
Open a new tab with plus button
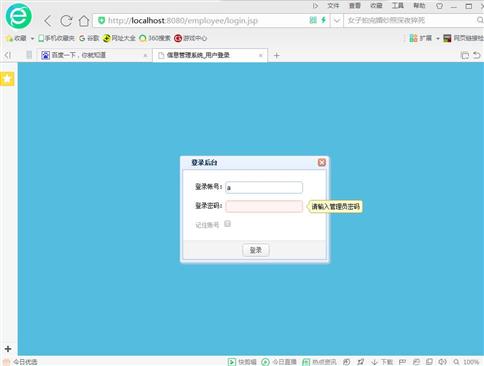(x=276, y=55)
